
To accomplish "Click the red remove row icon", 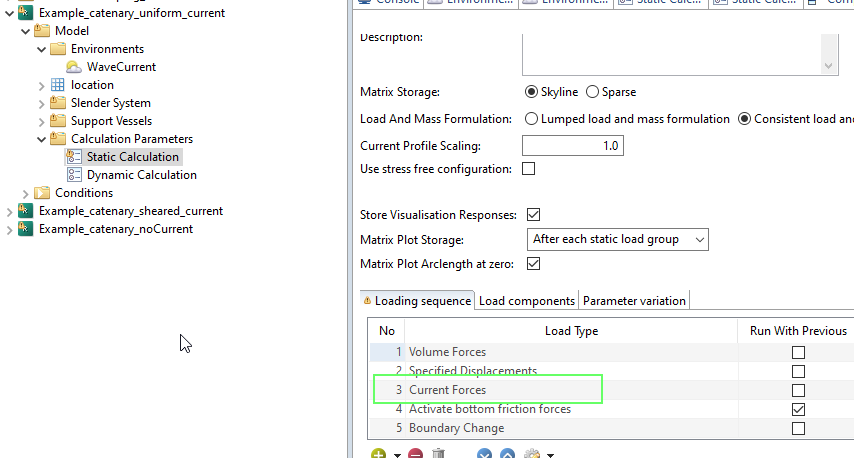I will 415,455.
